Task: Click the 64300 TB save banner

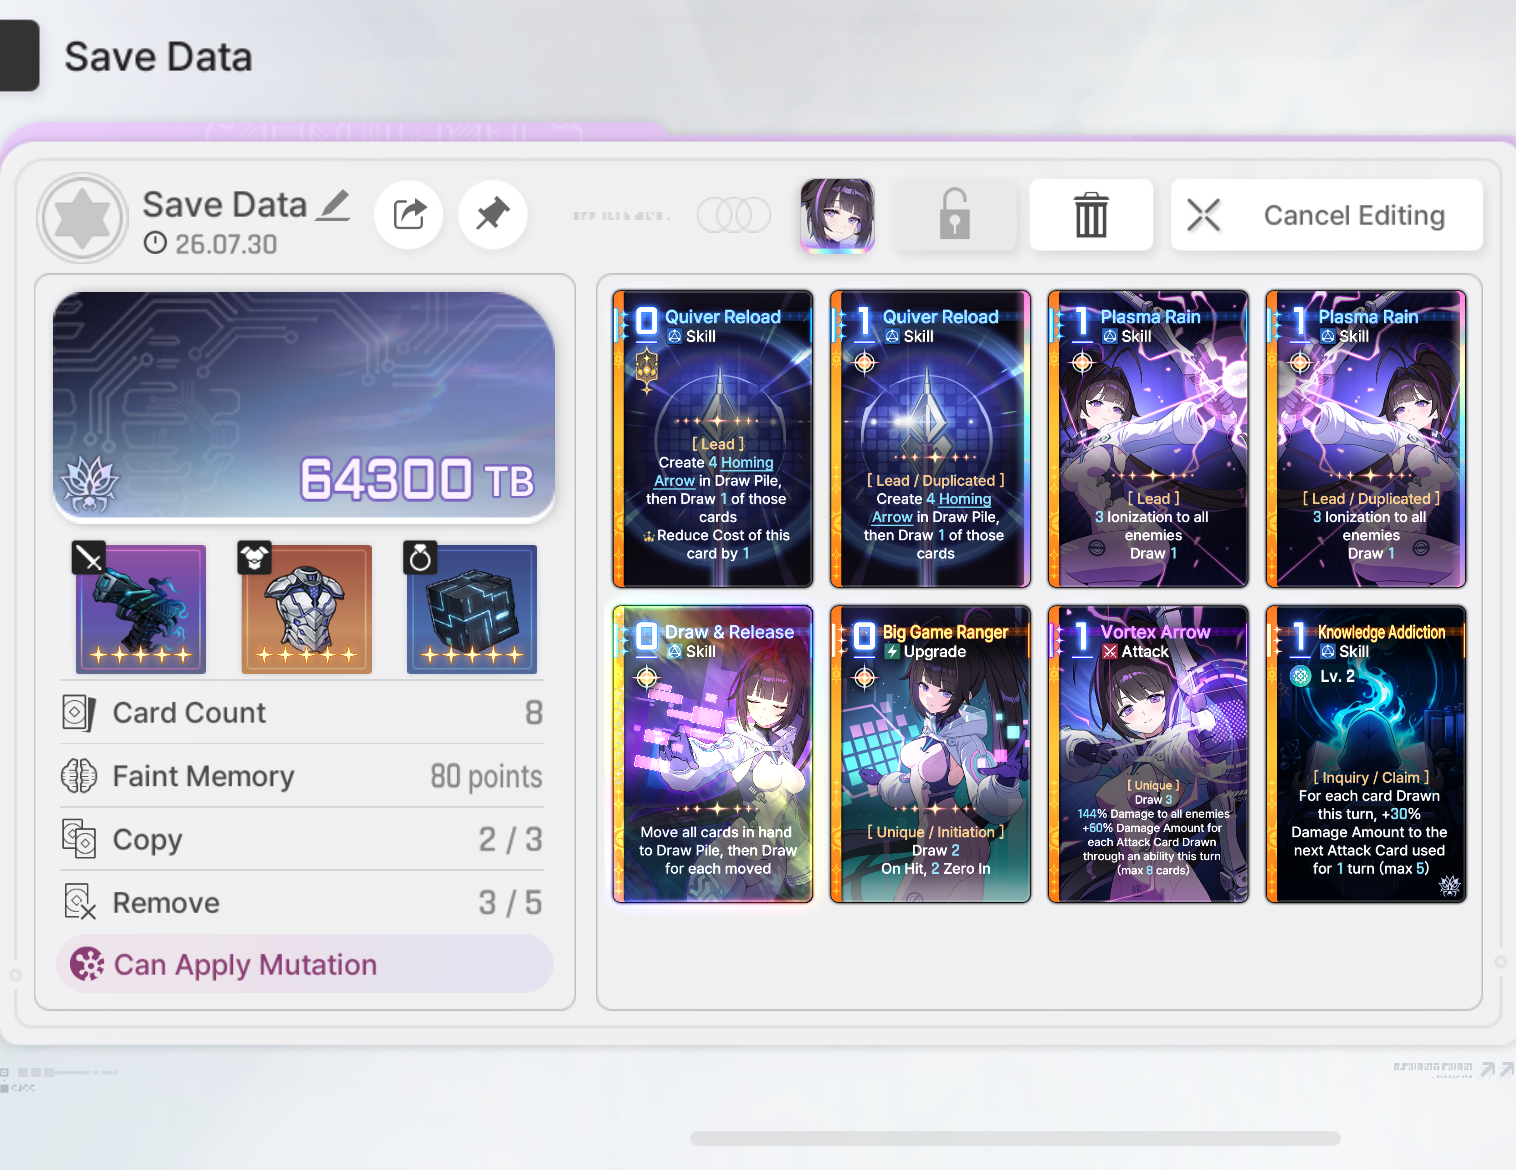Action: pos(304,407)
